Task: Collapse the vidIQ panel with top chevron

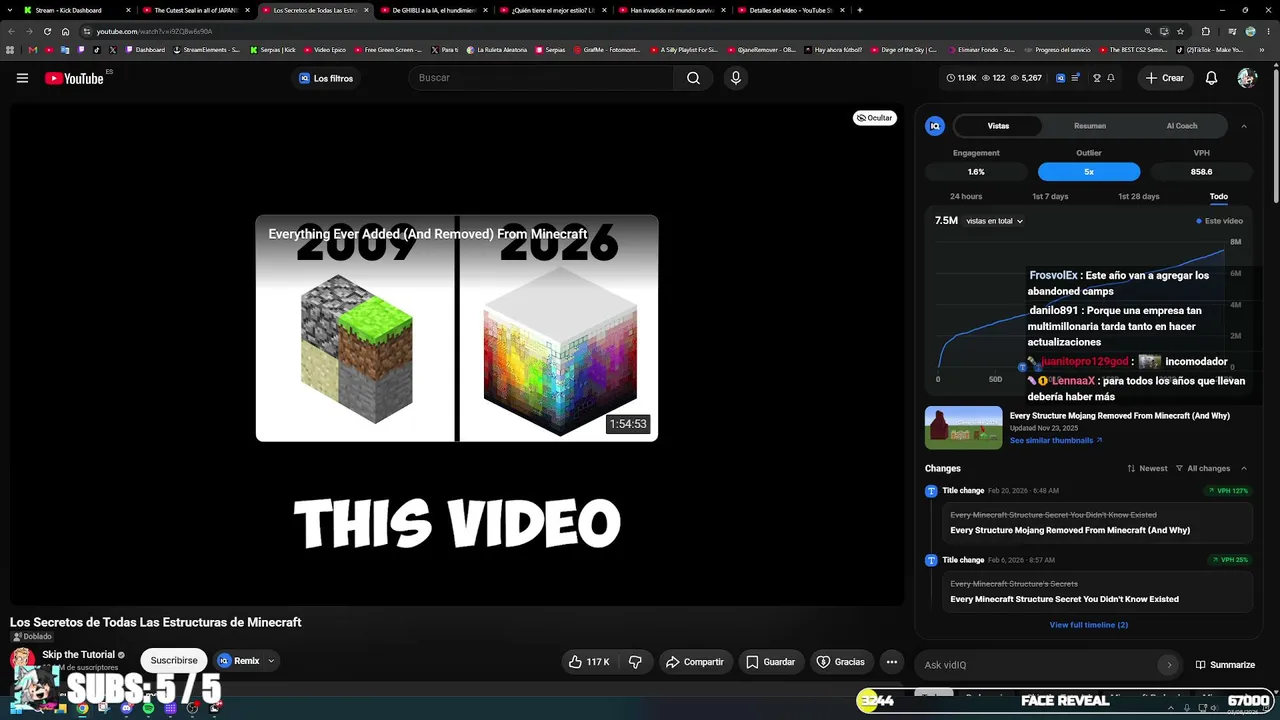Action: 1244,126
